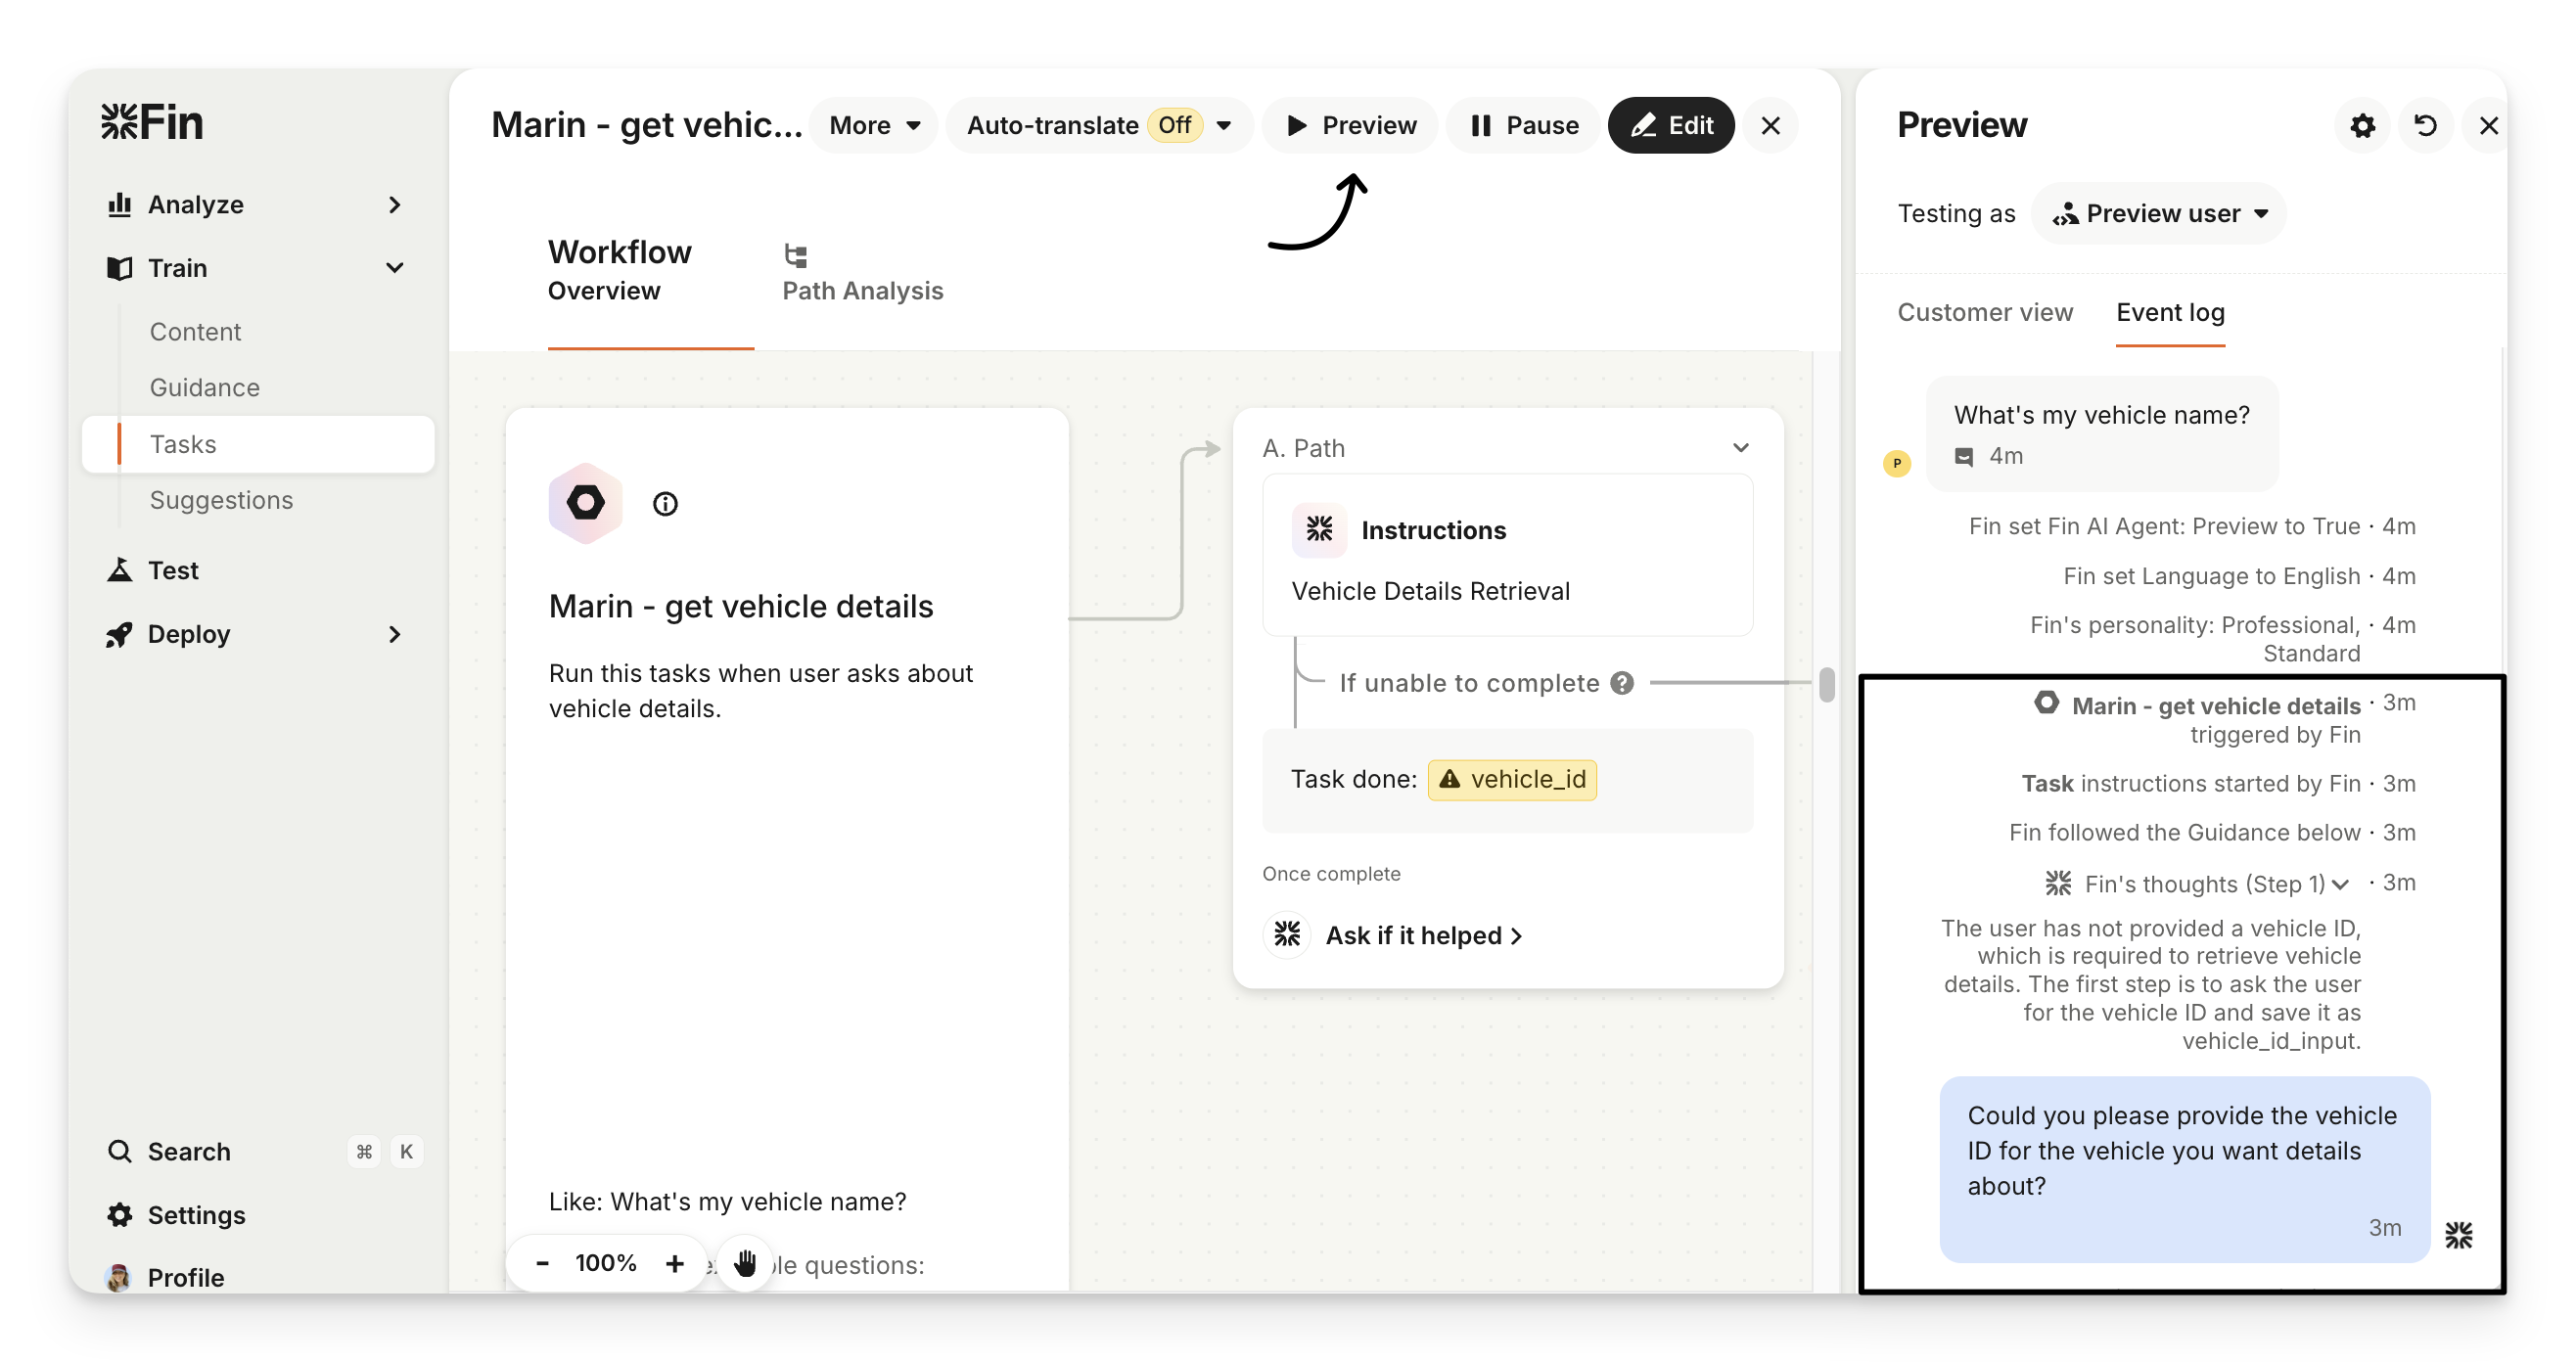Switch to the Customer view tab

click(1985, 313)
